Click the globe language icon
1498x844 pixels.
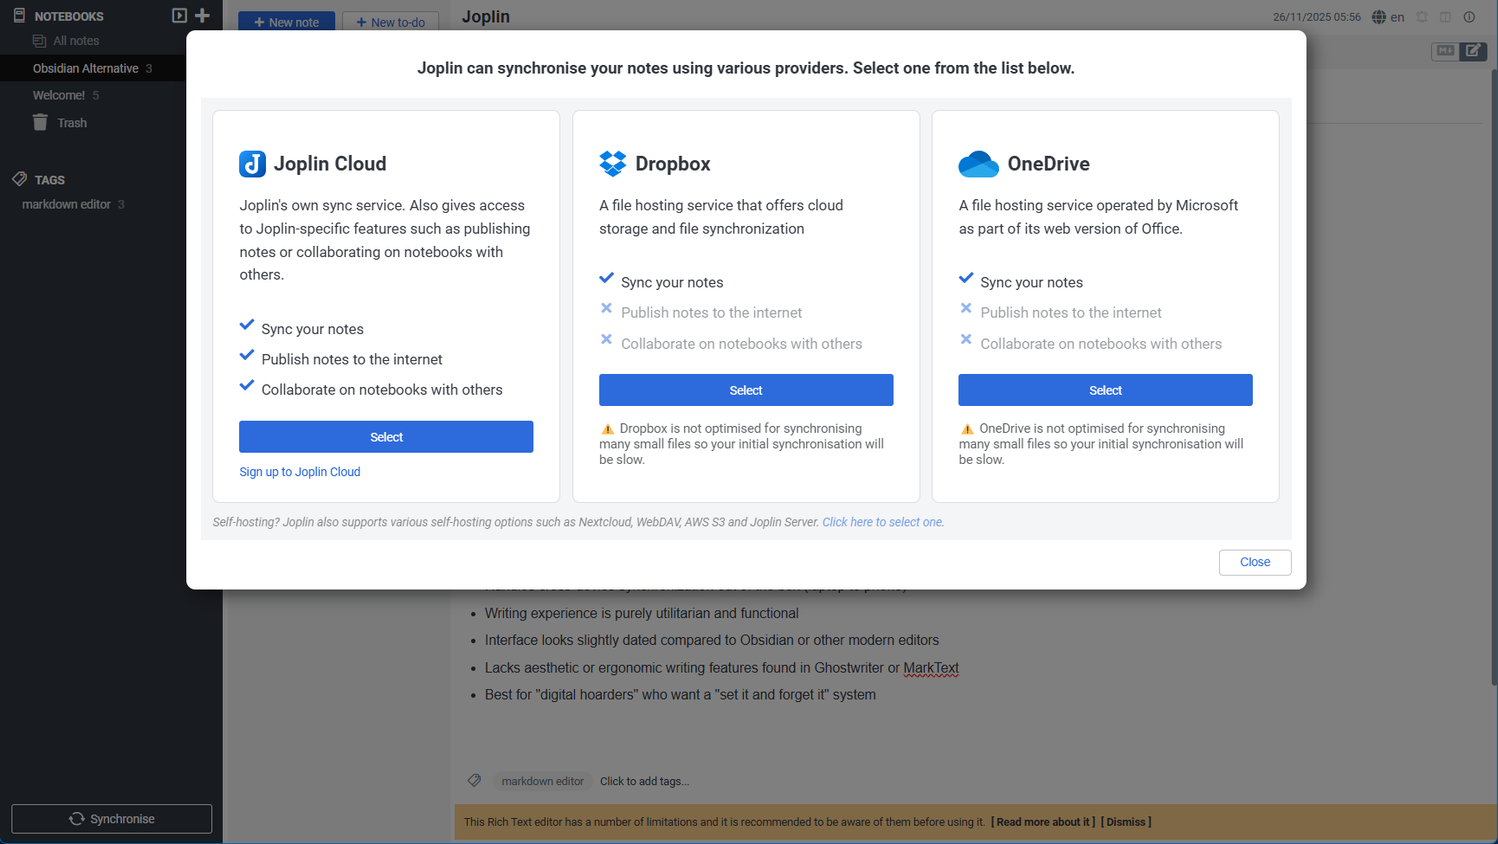pyautogui.click(x=1379, y=17)
